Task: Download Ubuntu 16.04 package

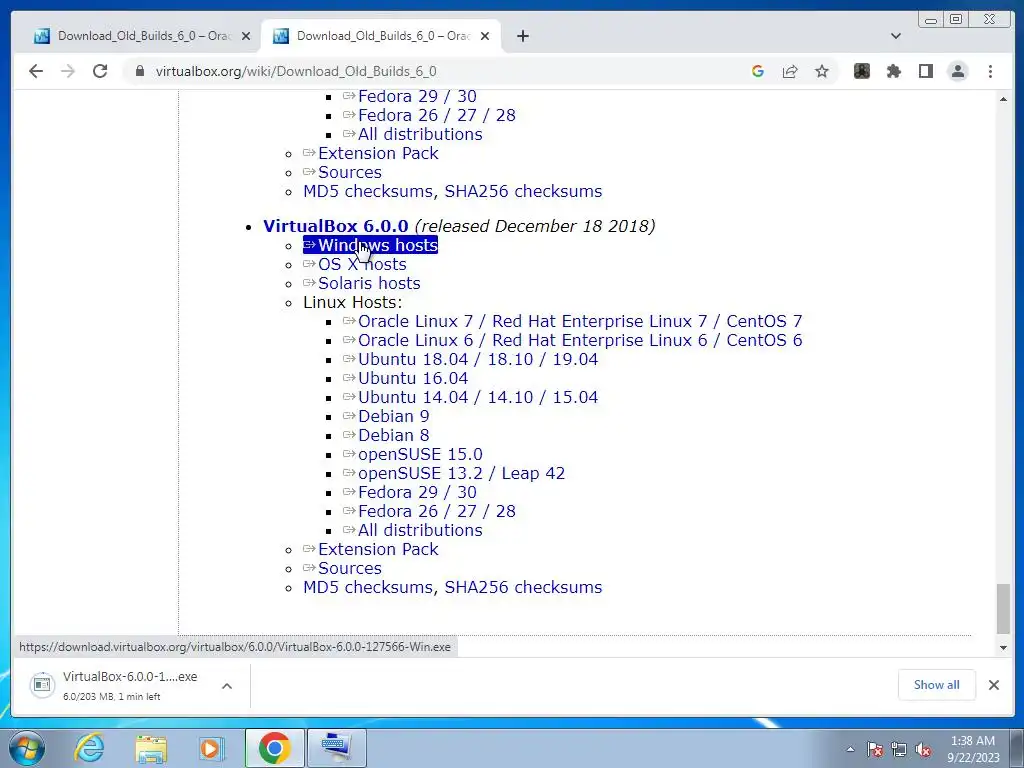Action: (406, 377)
